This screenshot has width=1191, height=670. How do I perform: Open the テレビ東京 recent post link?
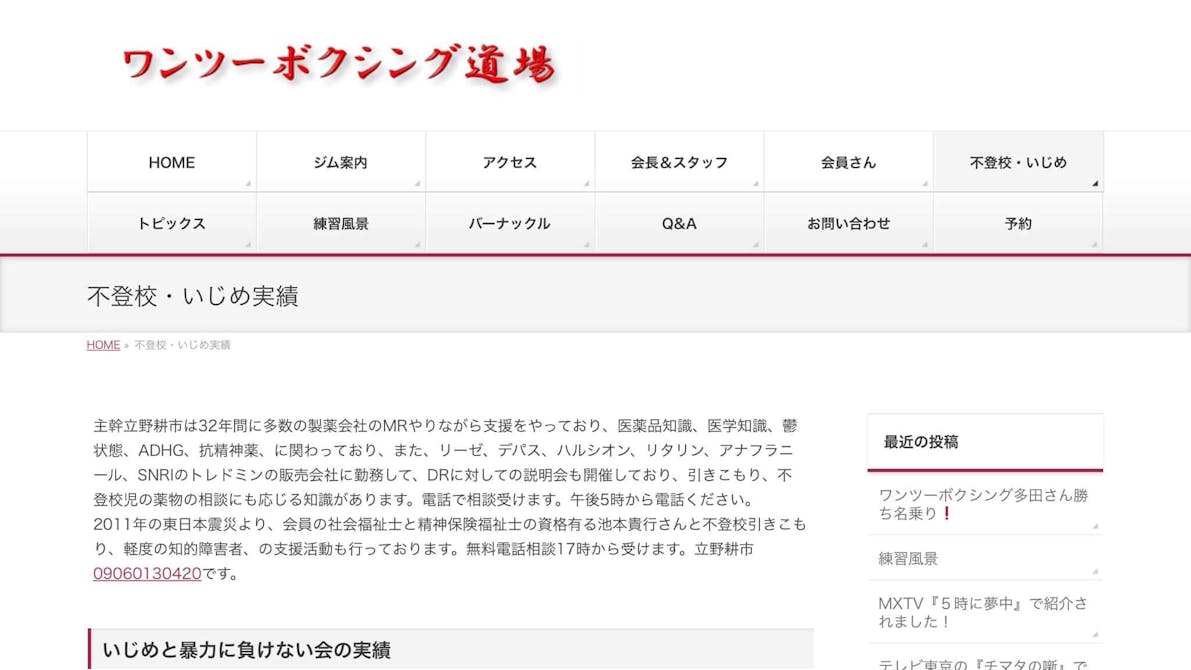[983, 663]
